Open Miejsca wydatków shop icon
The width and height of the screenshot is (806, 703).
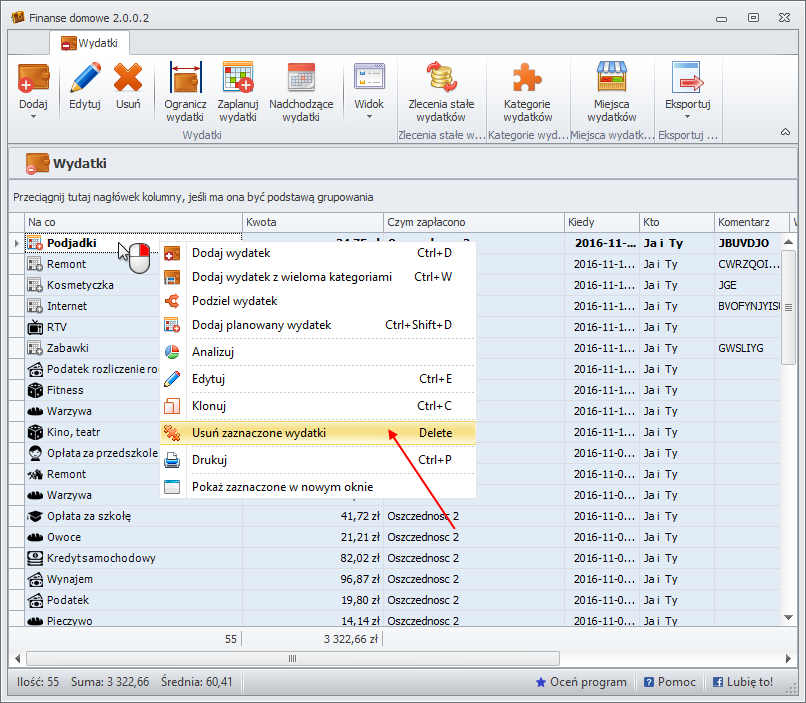[611, 80]
